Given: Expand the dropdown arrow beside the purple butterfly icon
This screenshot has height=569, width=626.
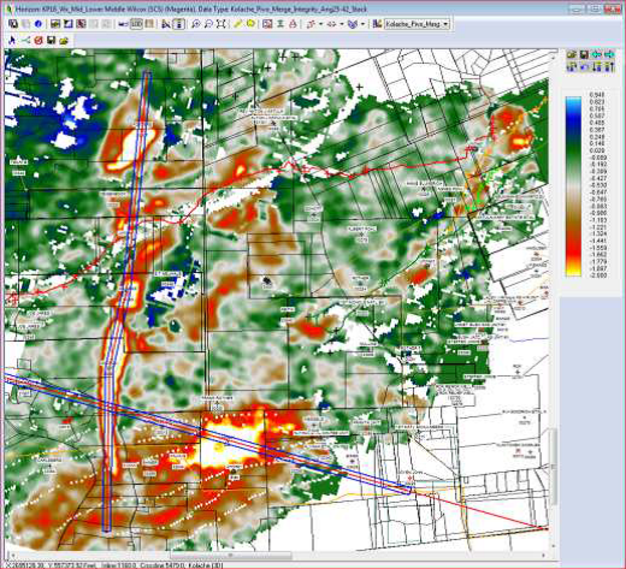Looking at the screenshot, I should pyautogui.click(x=363, y=24).
